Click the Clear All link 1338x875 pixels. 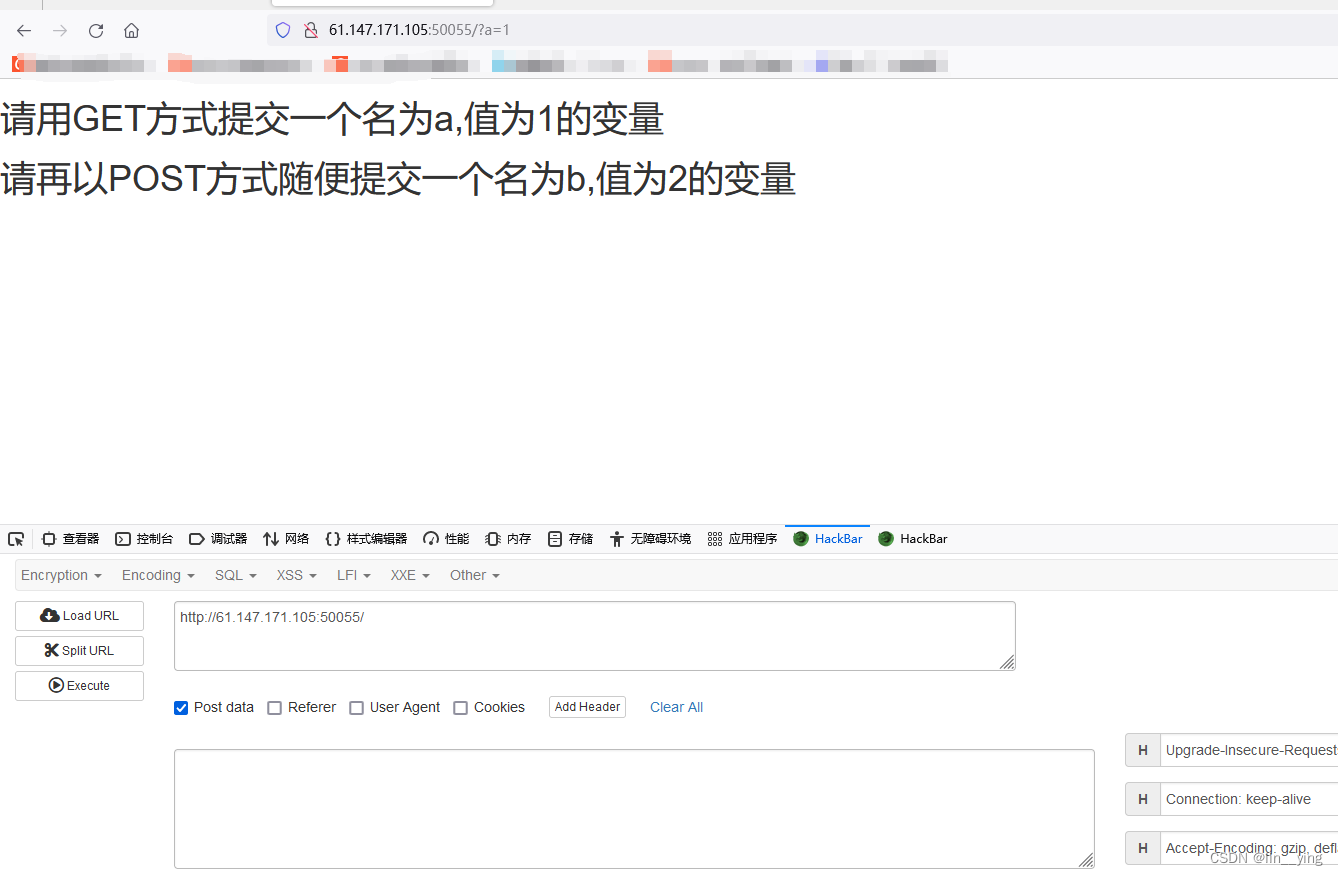pyautogui.click(x=676, y=707)
